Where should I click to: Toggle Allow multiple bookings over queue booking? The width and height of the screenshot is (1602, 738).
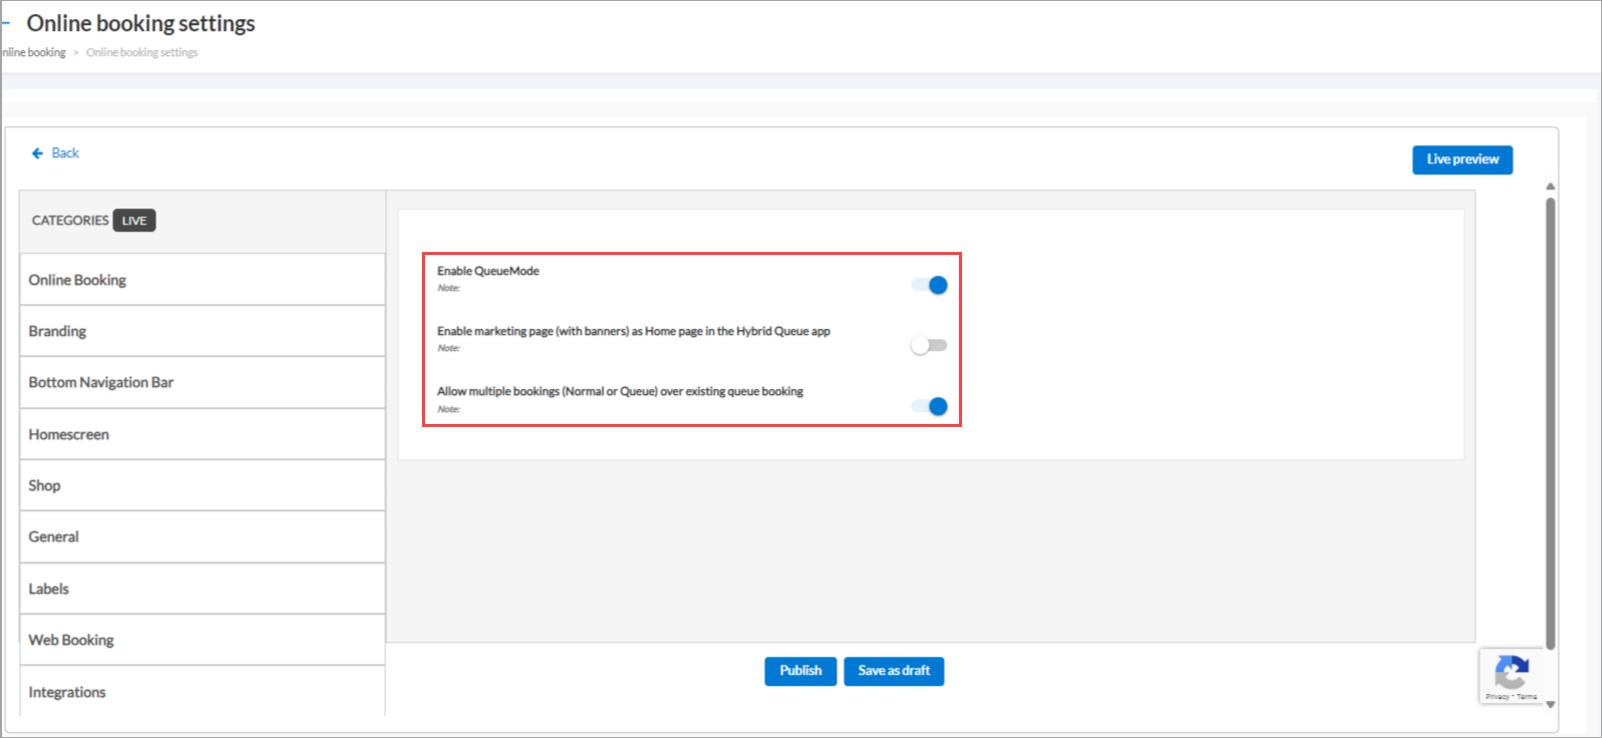coord(929,406)
